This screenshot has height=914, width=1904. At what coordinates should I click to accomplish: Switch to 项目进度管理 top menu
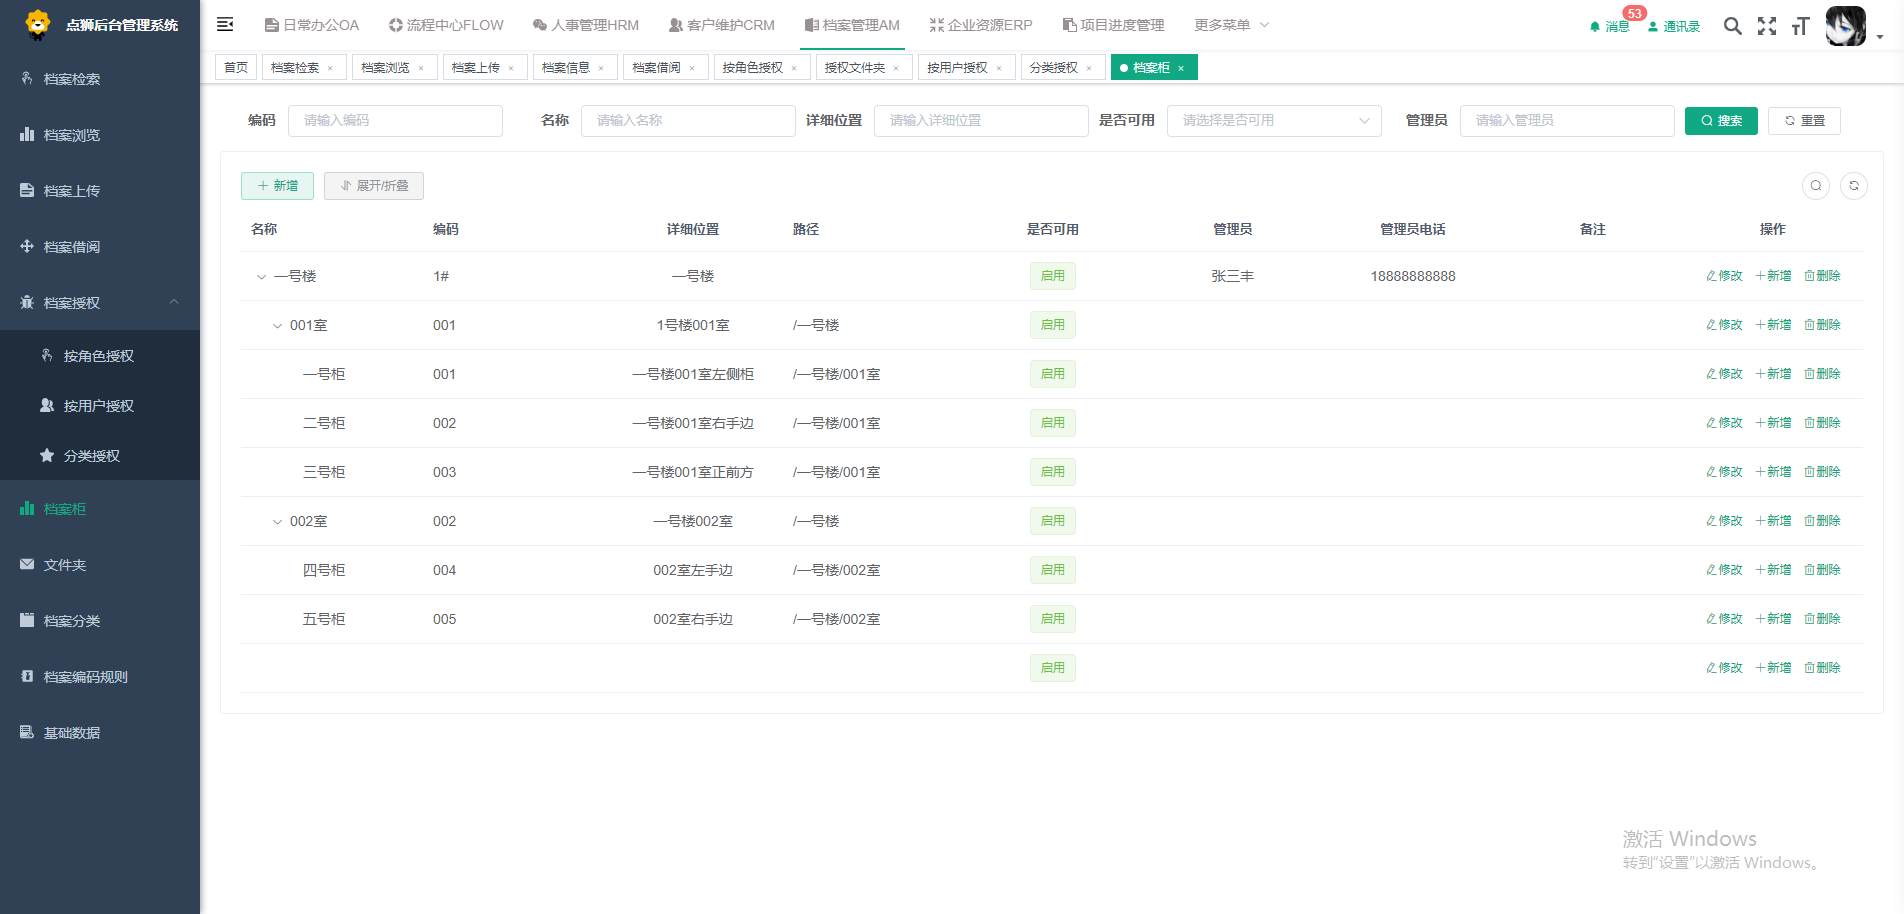pyautogui.click(x=1114, y=25)
